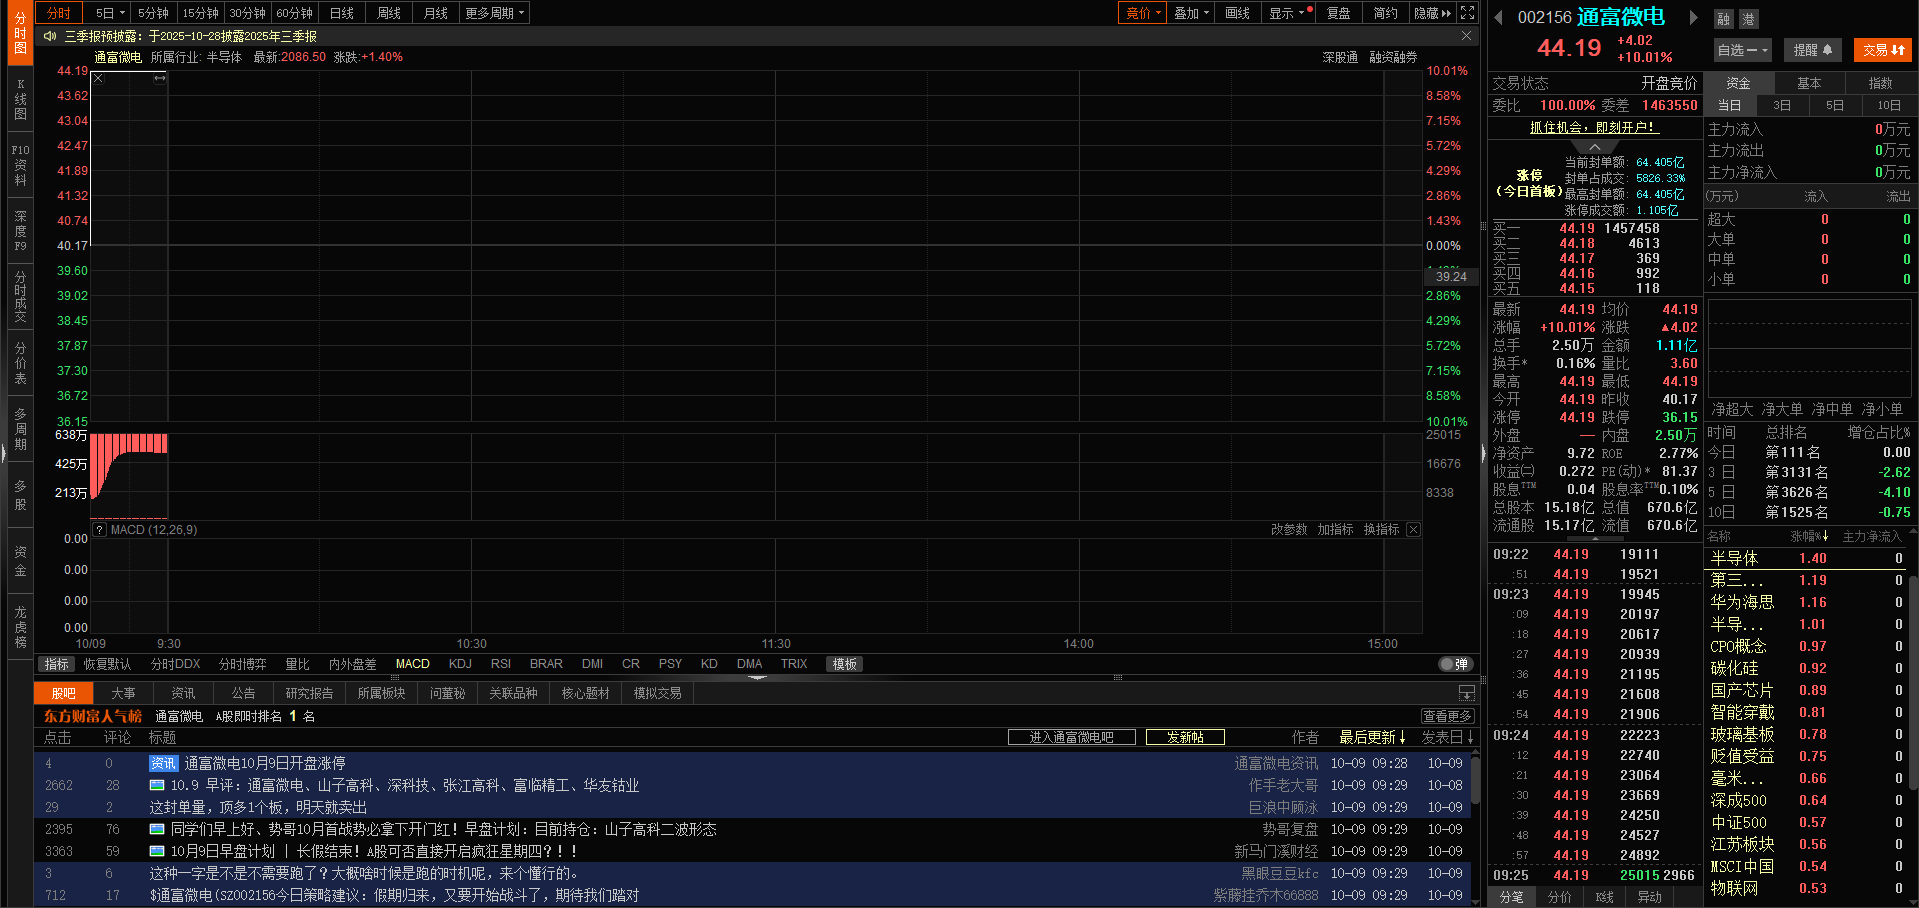1919x908 pixels.
Task: Click the 融资融券 label above chart
Action: coord(1393,57)
